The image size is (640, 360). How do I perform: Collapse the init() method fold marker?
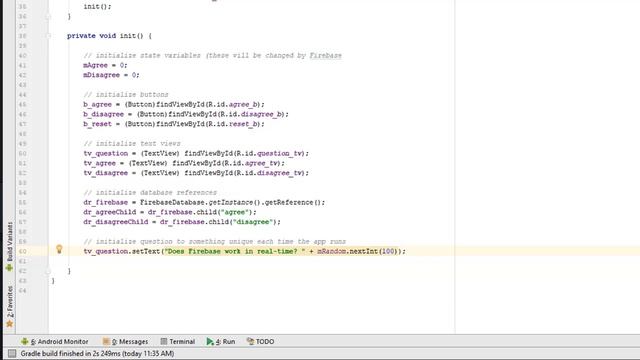[48, 36]
